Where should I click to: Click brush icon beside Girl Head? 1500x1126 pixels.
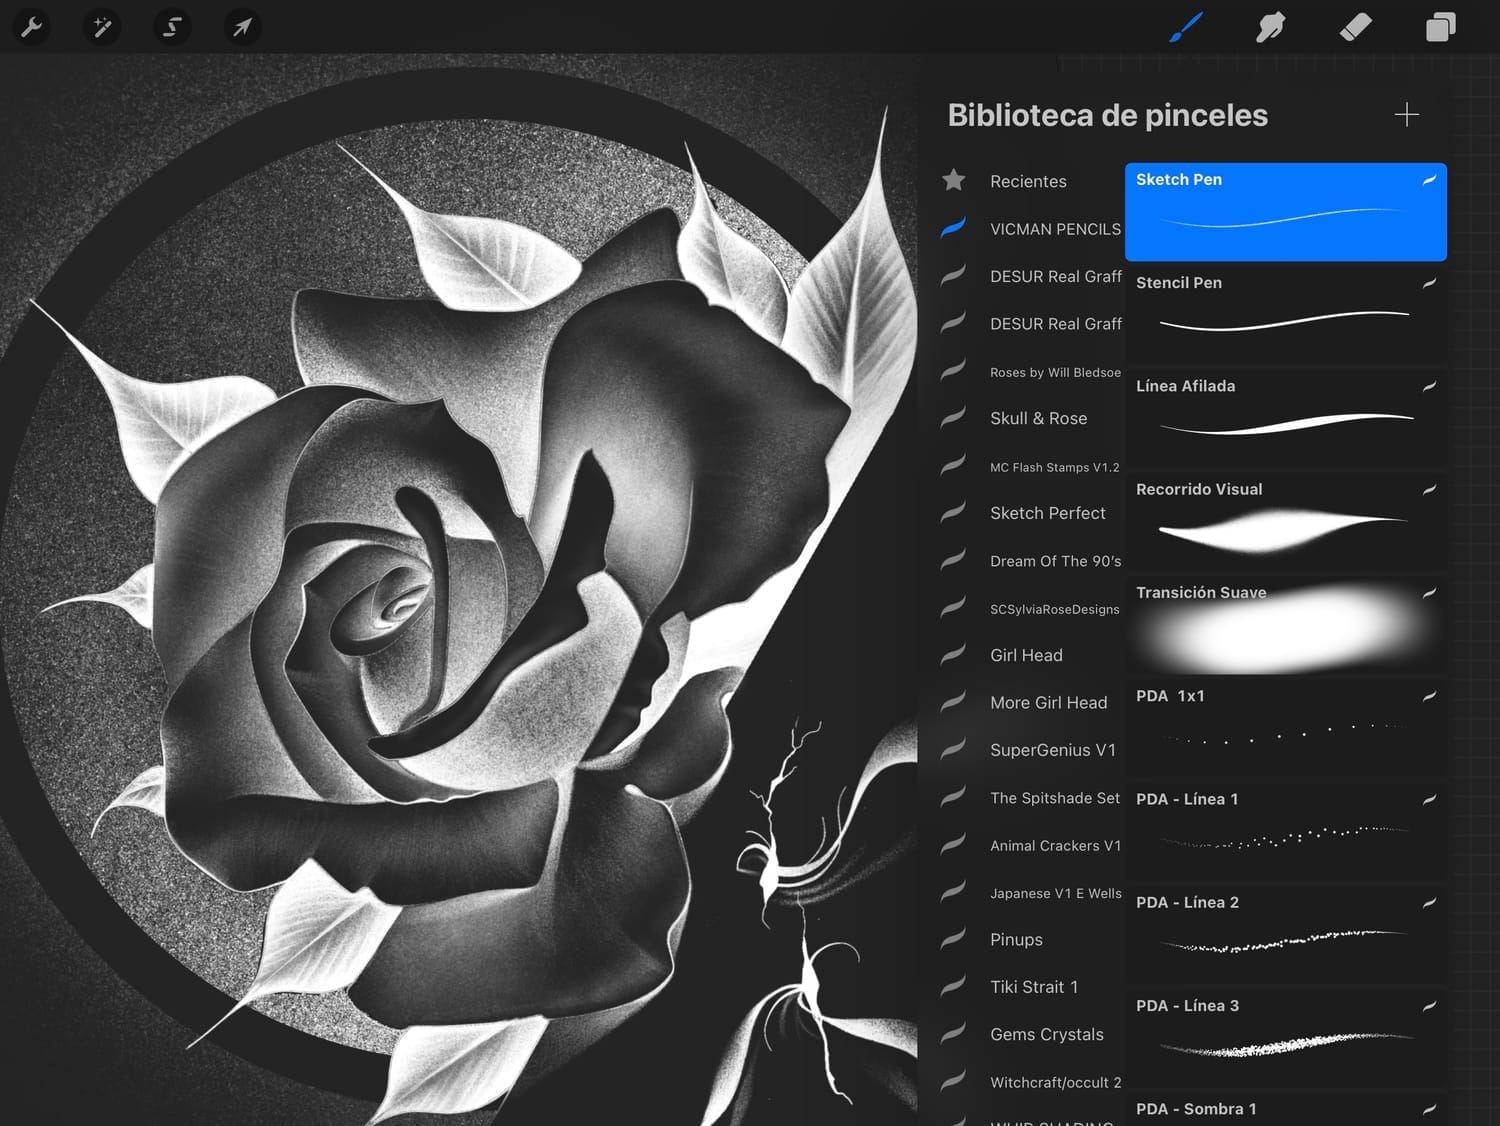tap(954, 654)
